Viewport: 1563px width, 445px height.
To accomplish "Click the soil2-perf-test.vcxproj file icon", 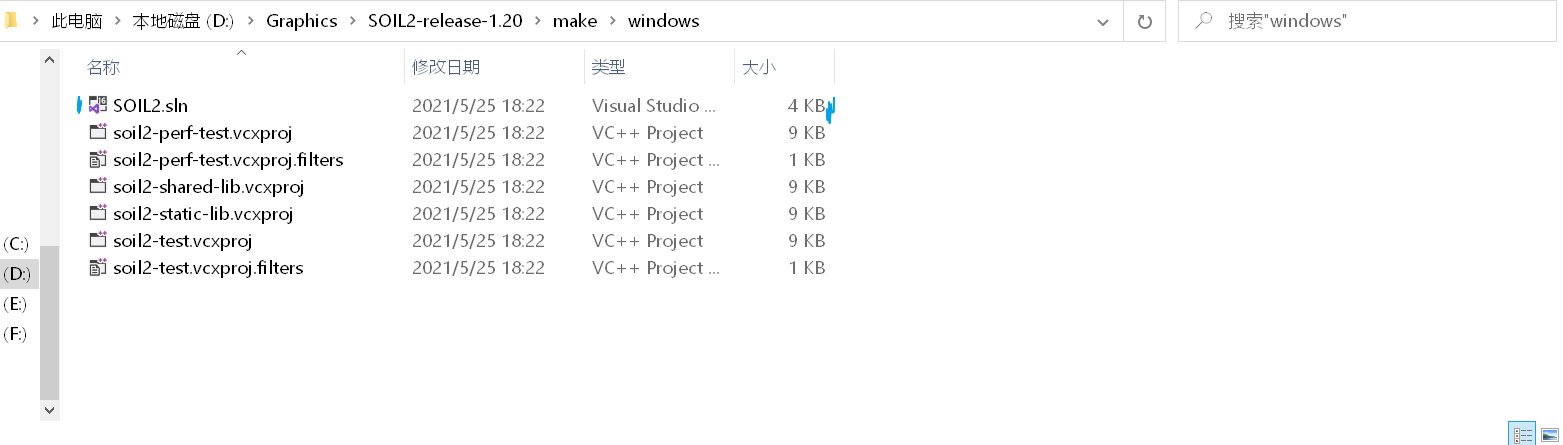I will [x=98, y=132].
